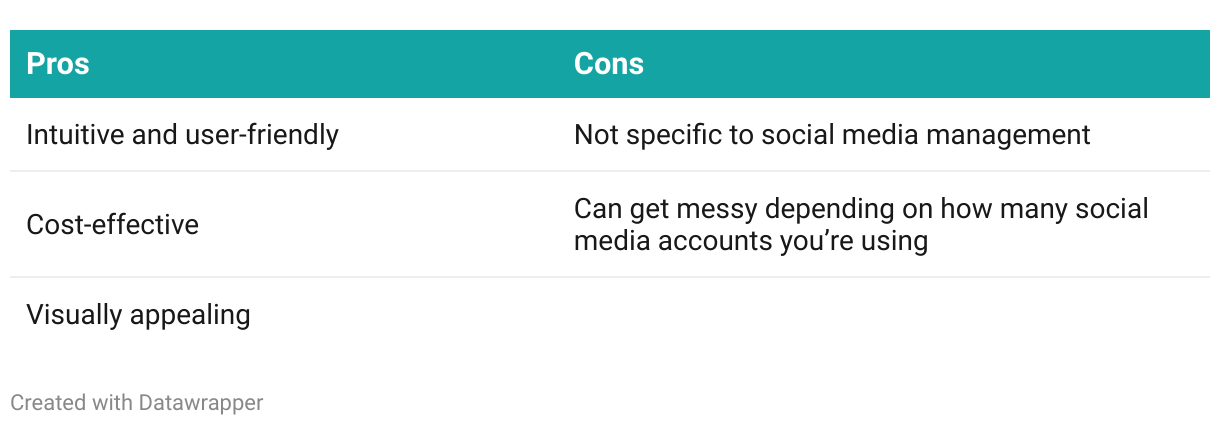Click the Pros column header
The height and width of the screenshot is (426, 1220).
58,64
